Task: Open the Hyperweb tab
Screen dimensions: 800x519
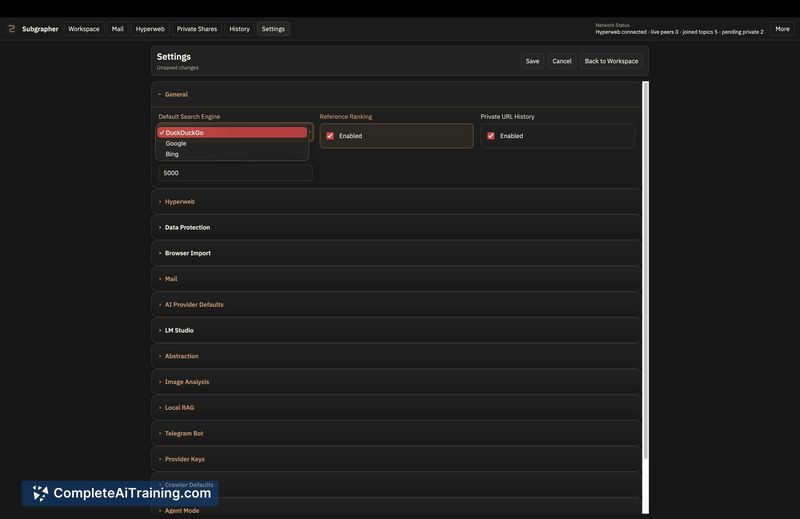Action: (150, 29)
